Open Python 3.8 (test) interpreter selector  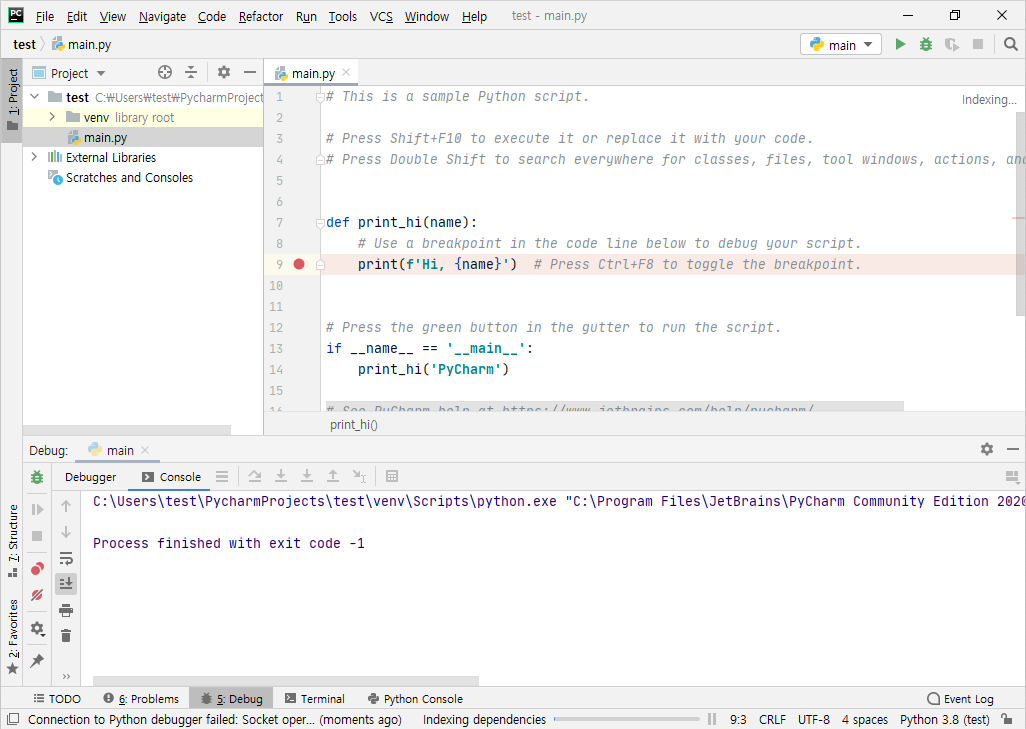944,719
